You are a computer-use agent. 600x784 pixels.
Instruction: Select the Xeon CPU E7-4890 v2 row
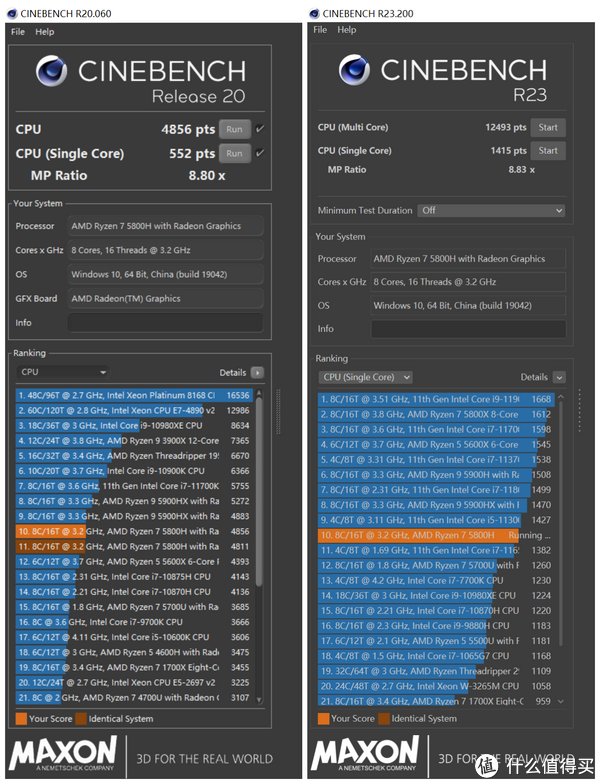pos(134,410)
